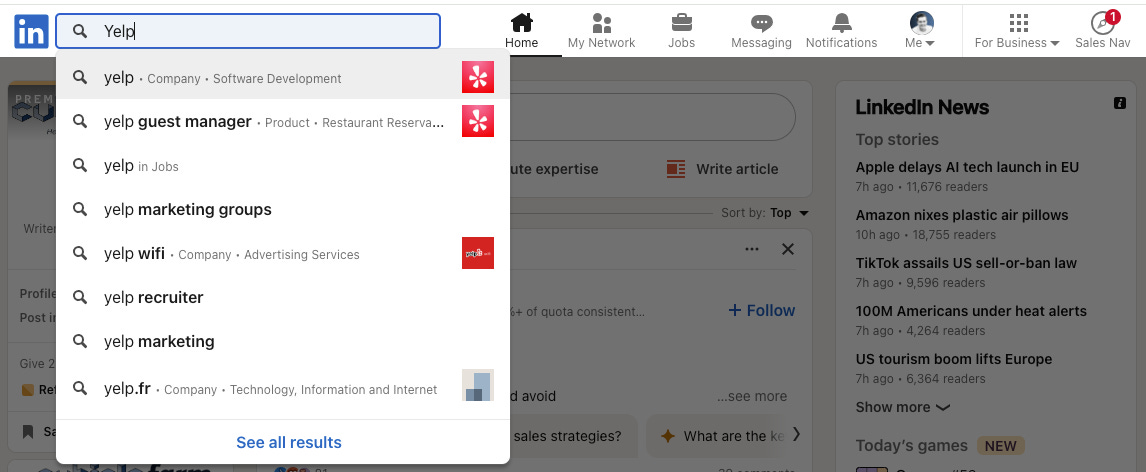
Task: Open Amazon nixes plastic air pillows story
Action: pos(962,216)
